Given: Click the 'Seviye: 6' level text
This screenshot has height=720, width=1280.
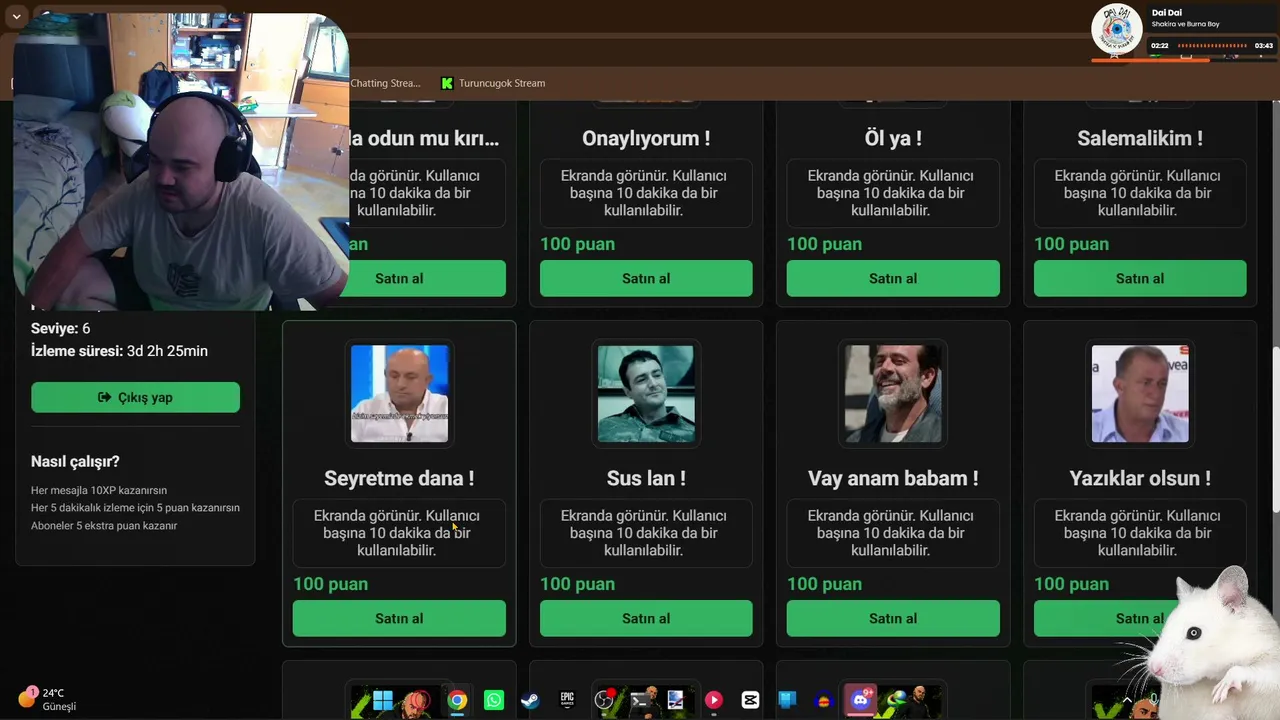Looking at the screenshot, I should click(x=61, y=328).
